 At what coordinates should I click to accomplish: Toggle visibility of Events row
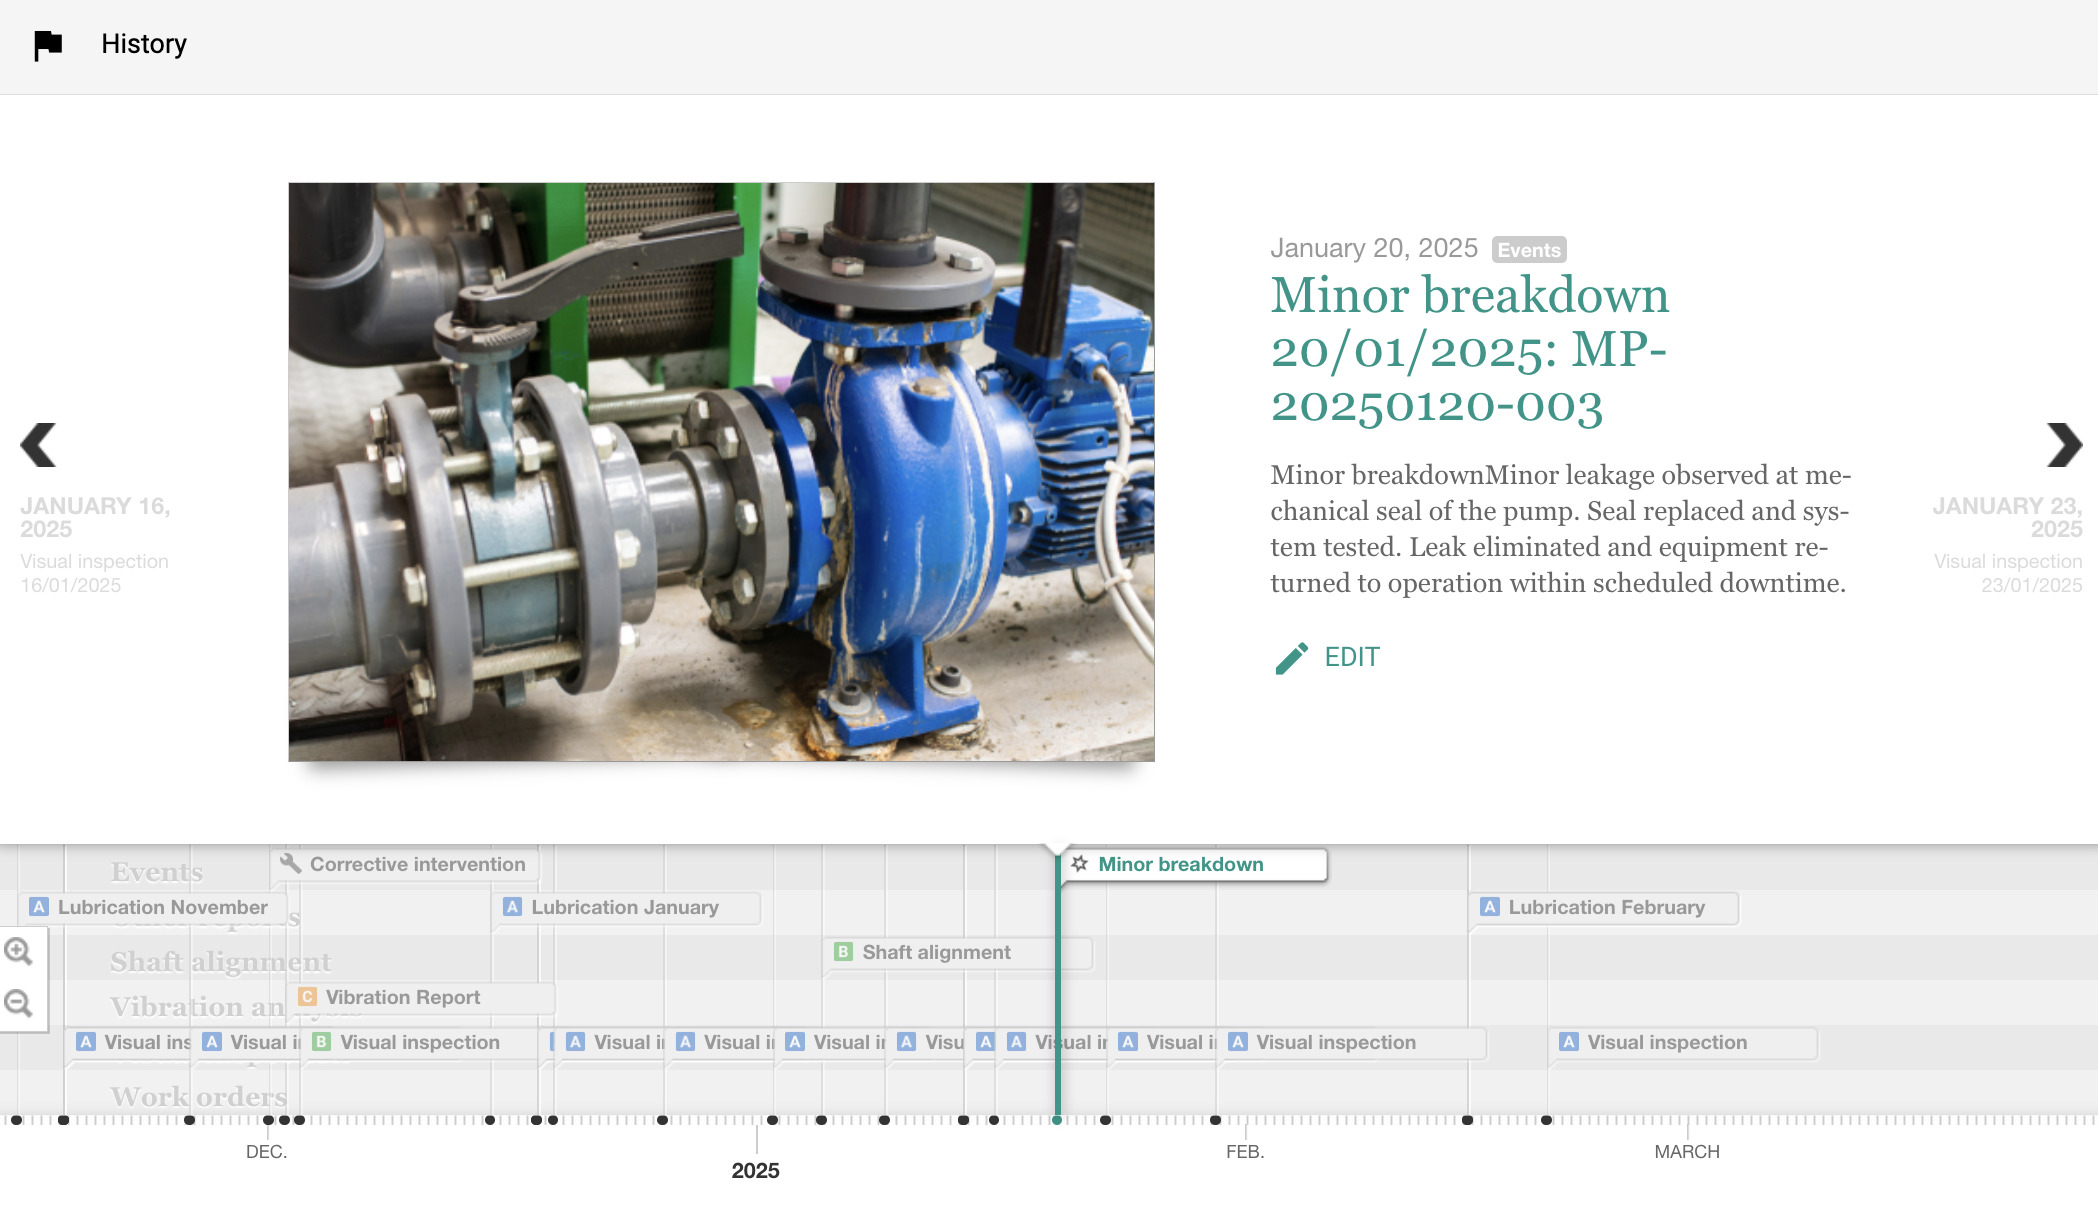click(x=156, y=870)
